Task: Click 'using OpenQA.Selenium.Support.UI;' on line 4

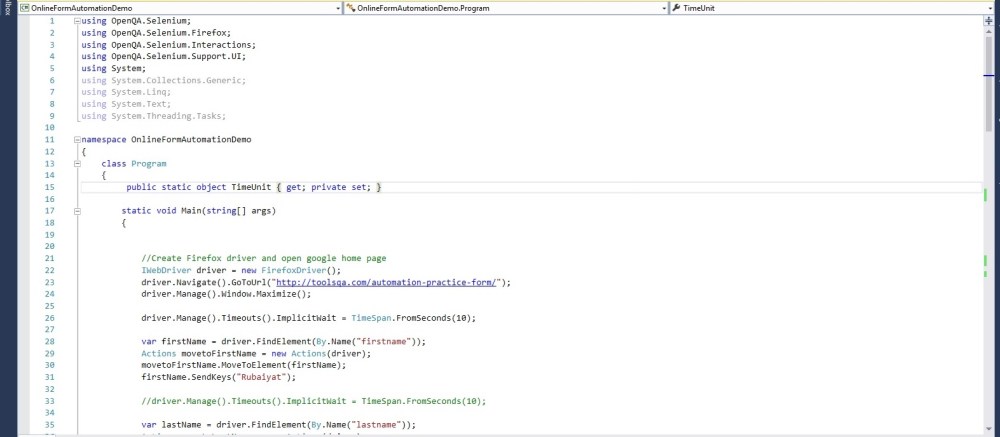Action: pyautogui.click(x=164, y=57)
